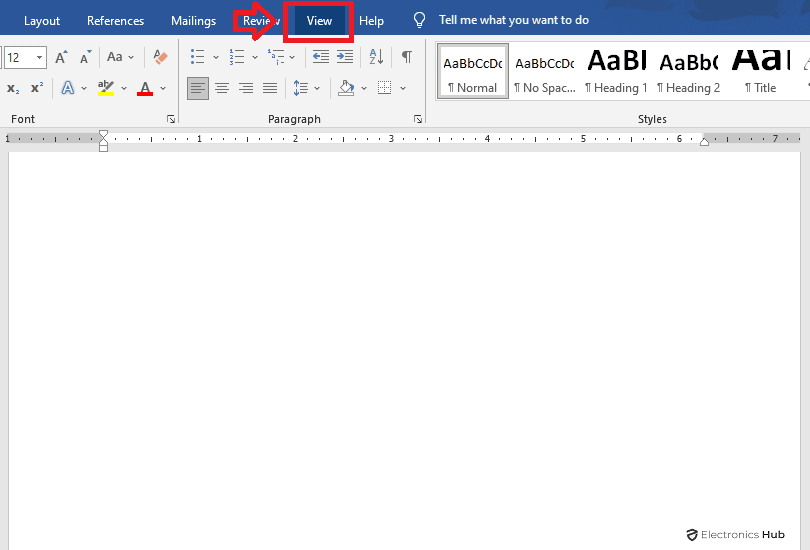Apply a numbered list
The width and height of the screenshot is (810, 550).
[x=237, y=57]
